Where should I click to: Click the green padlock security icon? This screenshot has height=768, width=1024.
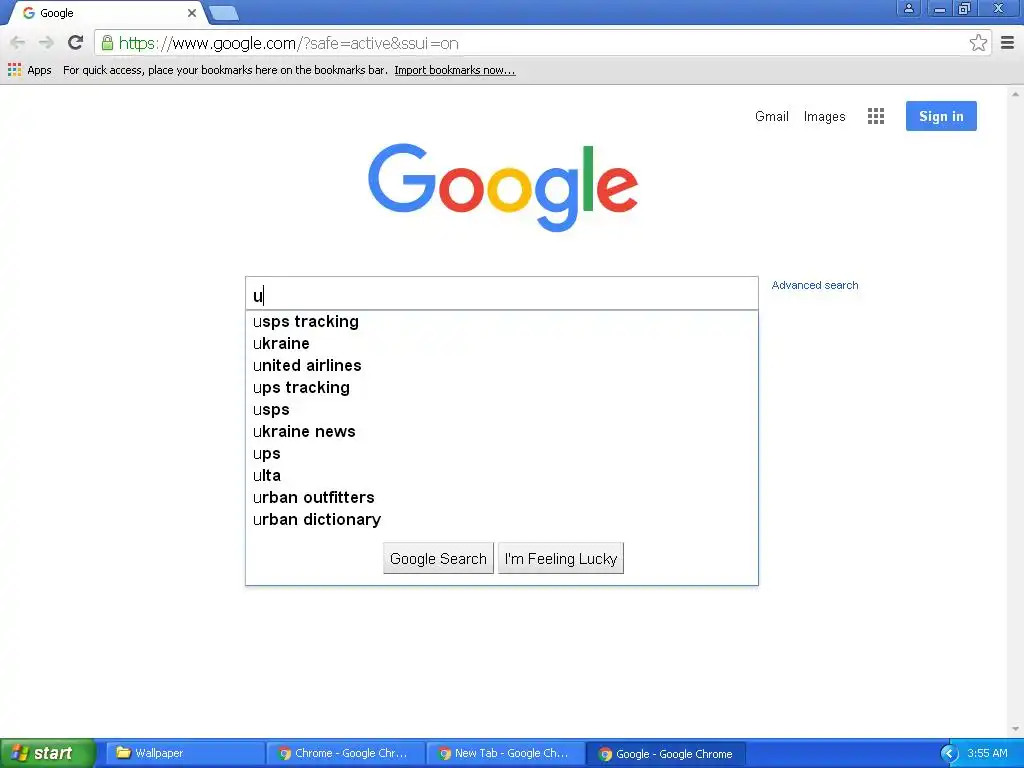[107, 43]
